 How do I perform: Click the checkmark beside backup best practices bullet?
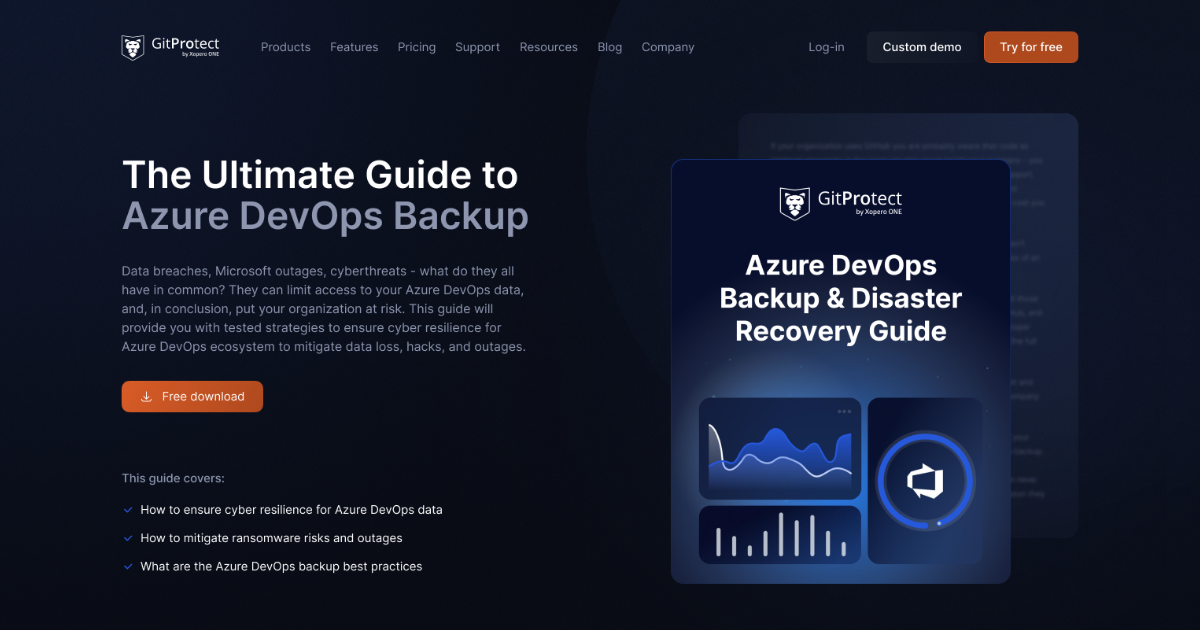[127, 565]
